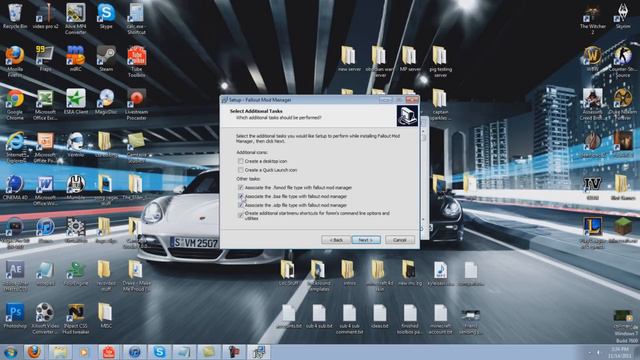Viewport: 640px width, 360px height.
Task: Open Microsoft Office Excel shortcut
Action: coord(45,104)
